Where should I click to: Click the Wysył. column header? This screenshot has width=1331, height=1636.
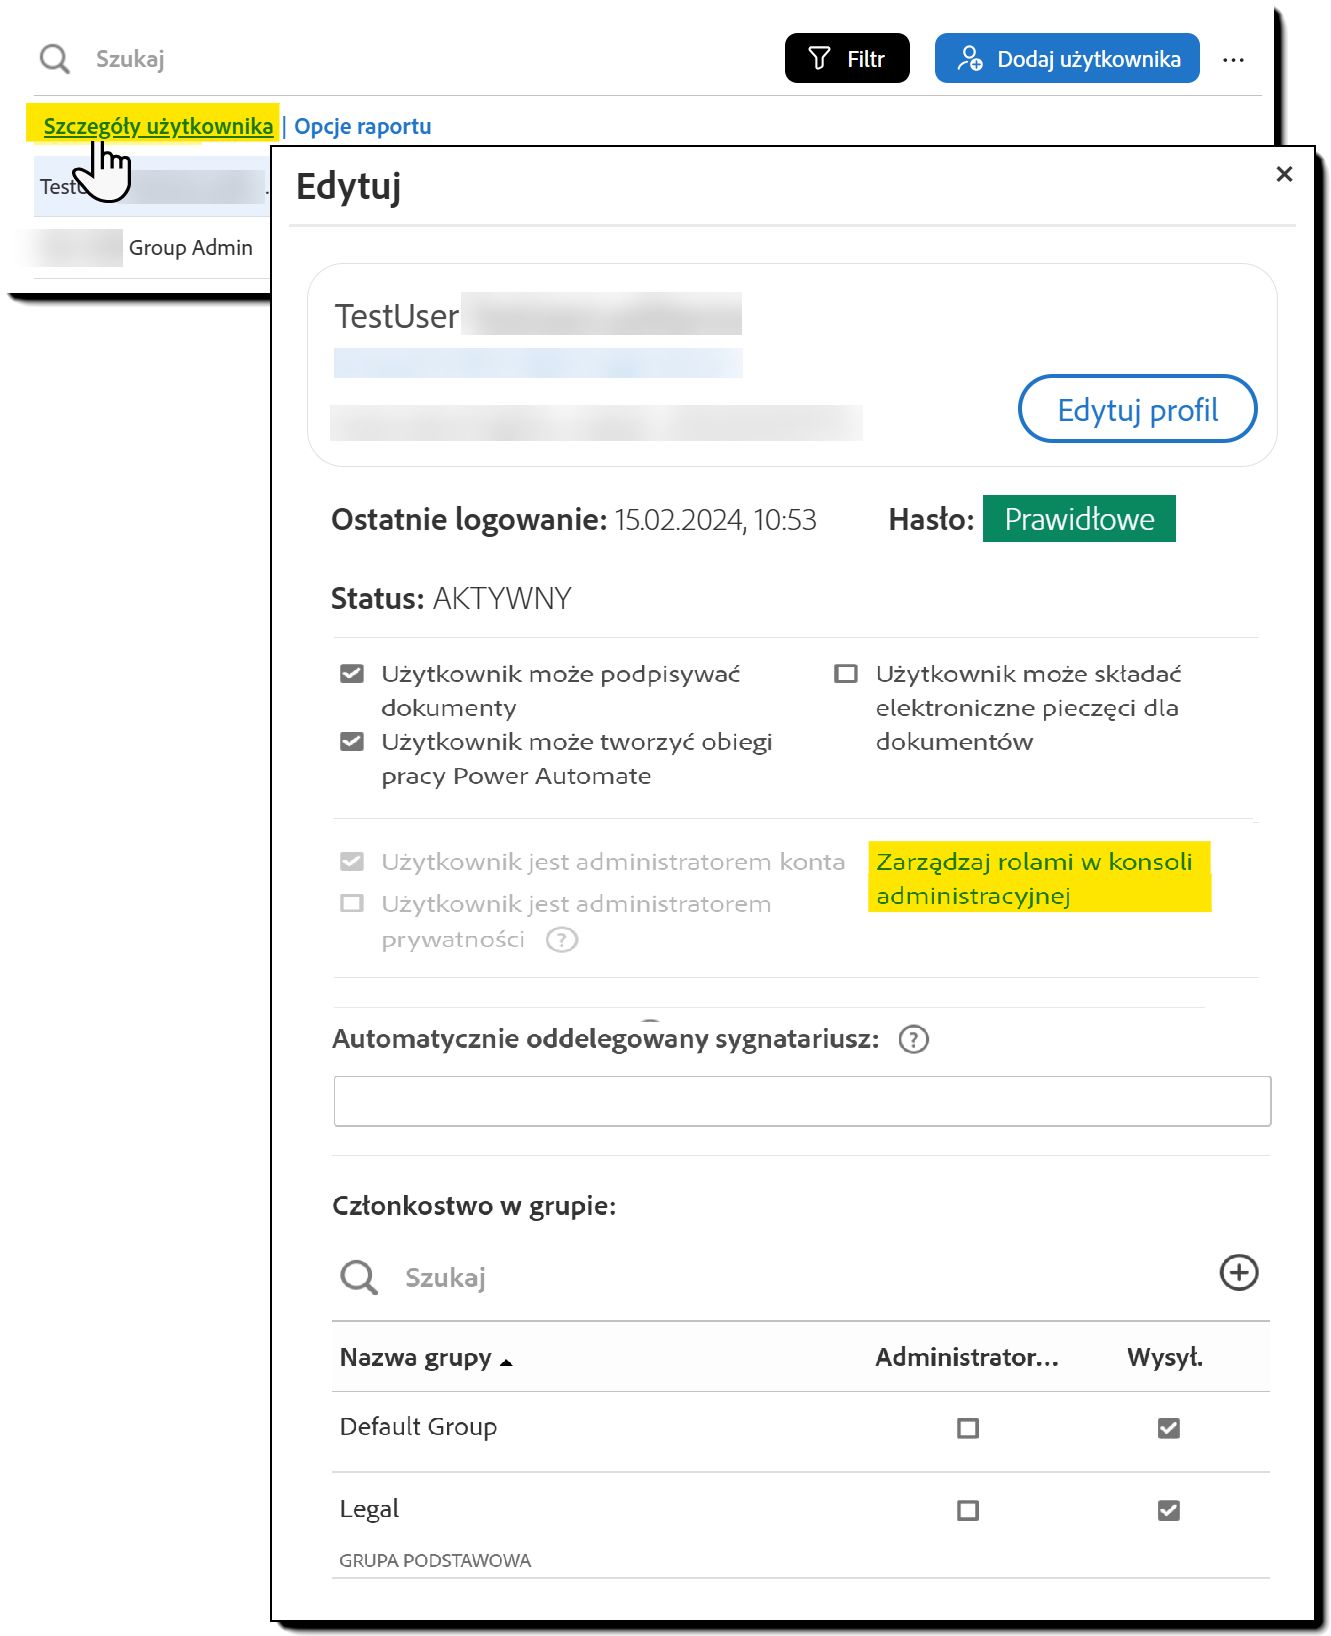(x=1165, y=1357)
